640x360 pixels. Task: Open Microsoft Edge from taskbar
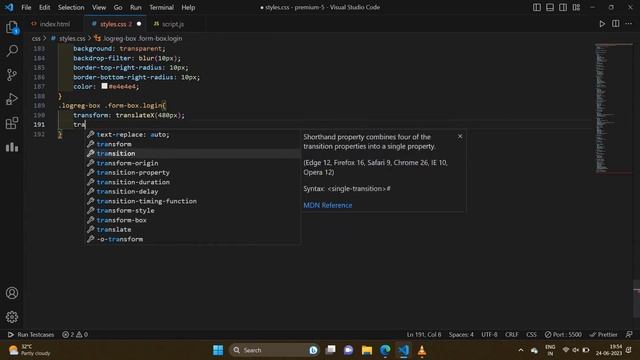tap(385, 350)
